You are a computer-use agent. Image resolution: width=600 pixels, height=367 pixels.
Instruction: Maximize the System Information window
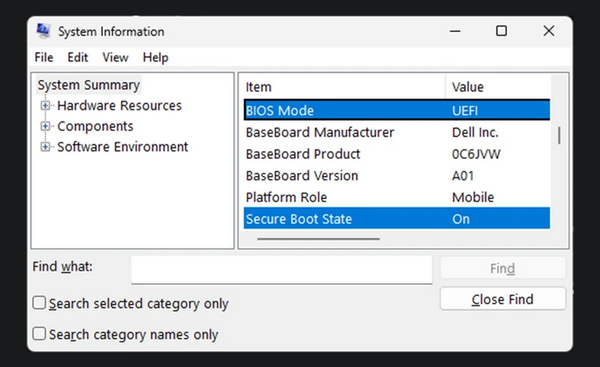[x=501, y=31]
